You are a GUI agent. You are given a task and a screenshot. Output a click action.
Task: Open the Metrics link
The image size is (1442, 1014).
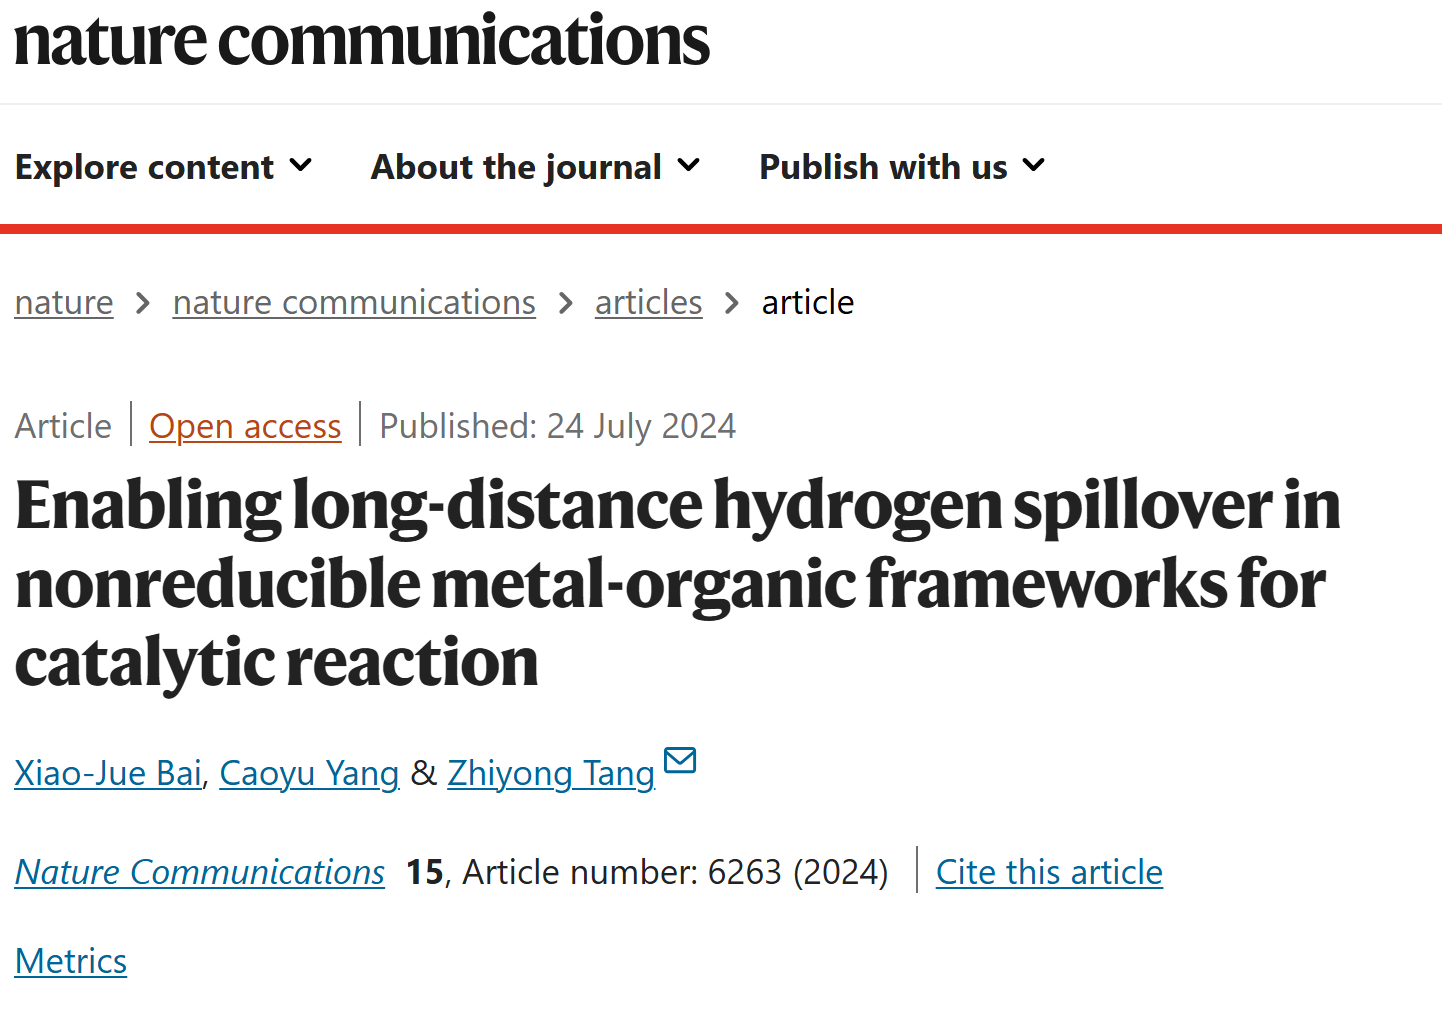tap(71, 961)
